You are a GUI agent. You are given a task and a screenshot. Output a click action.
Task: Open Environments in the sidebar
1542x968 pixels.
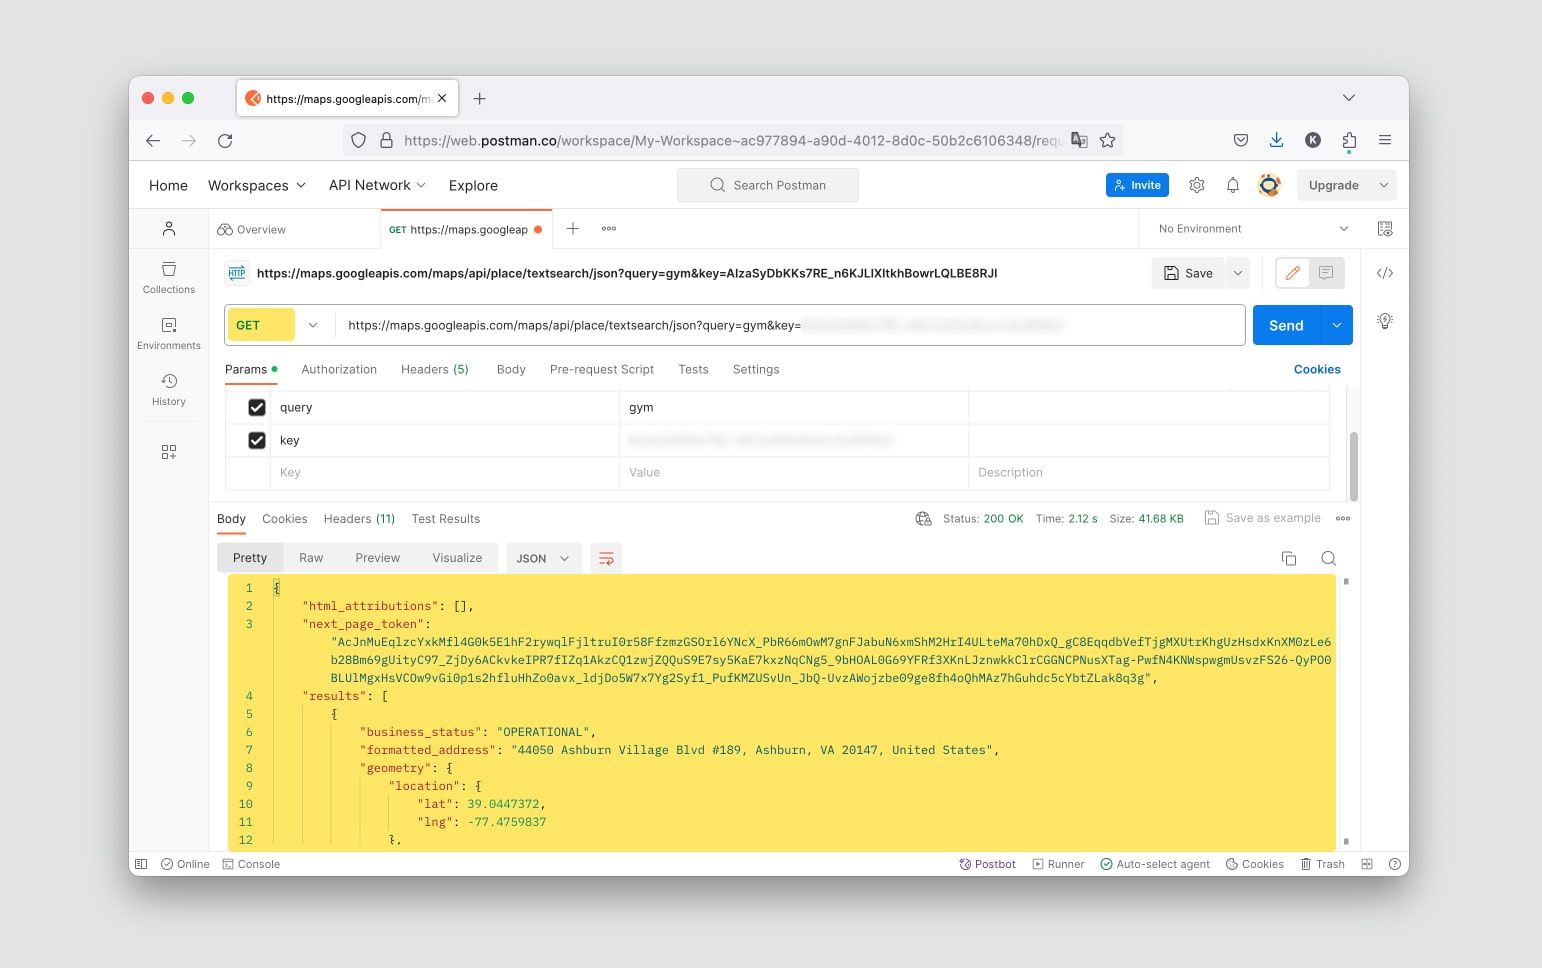click(x=169, y=334)
